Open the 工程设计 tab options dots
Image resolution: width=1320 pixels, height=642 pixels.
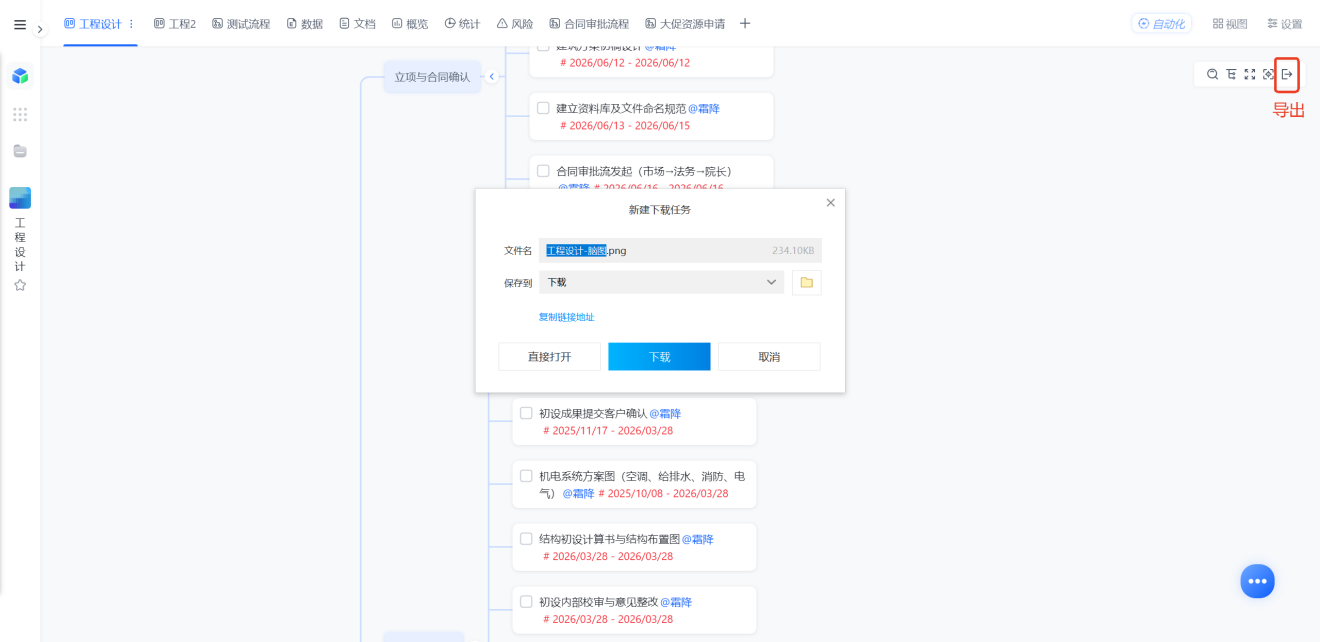coord(131,24)
